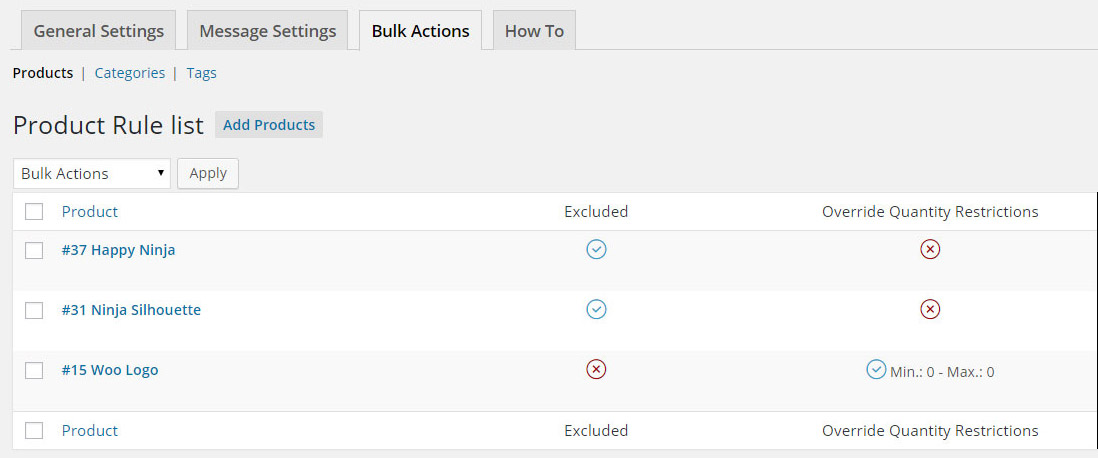This screenshot has width=1098, height=458.
Task: Go to the How To tab
Action: tap(534, 31)
